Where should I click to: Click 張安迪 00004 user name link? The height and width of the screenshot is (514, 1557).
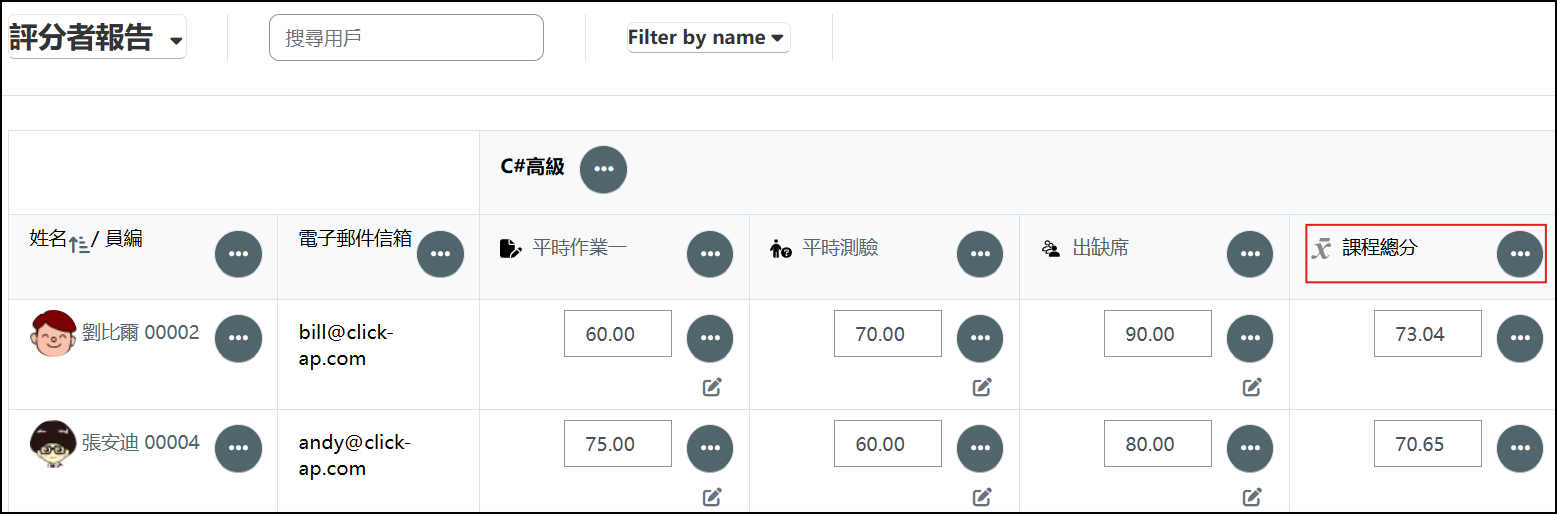tap(141, 442)
